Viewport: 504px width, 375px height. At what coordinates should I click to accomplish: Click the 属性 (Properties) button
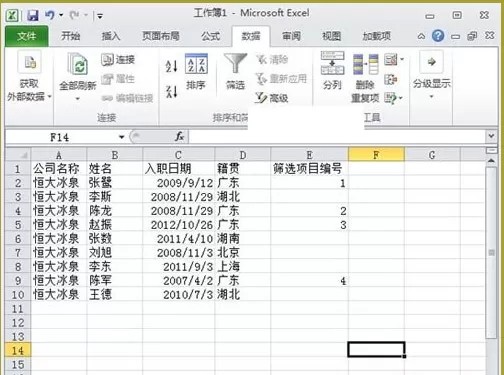pos(117,79)
